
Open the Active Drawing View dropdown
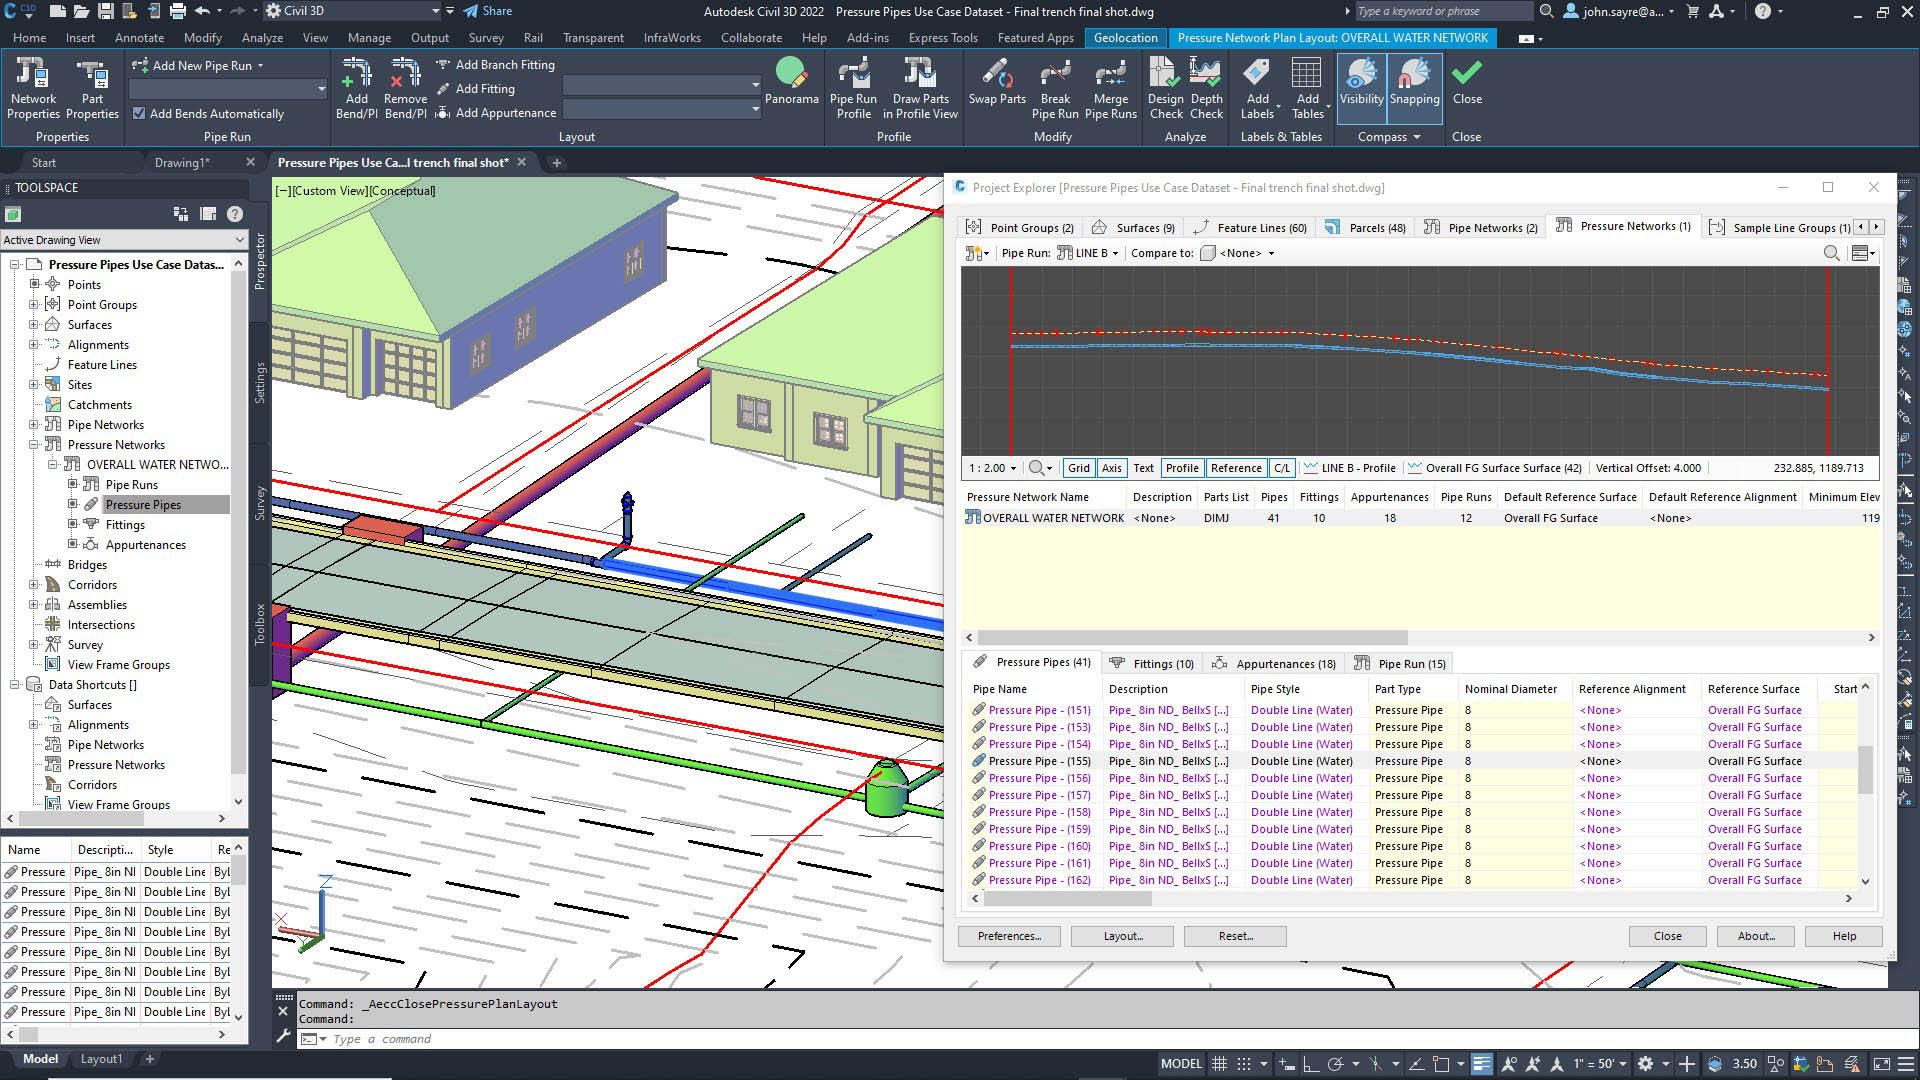point(238,240)
